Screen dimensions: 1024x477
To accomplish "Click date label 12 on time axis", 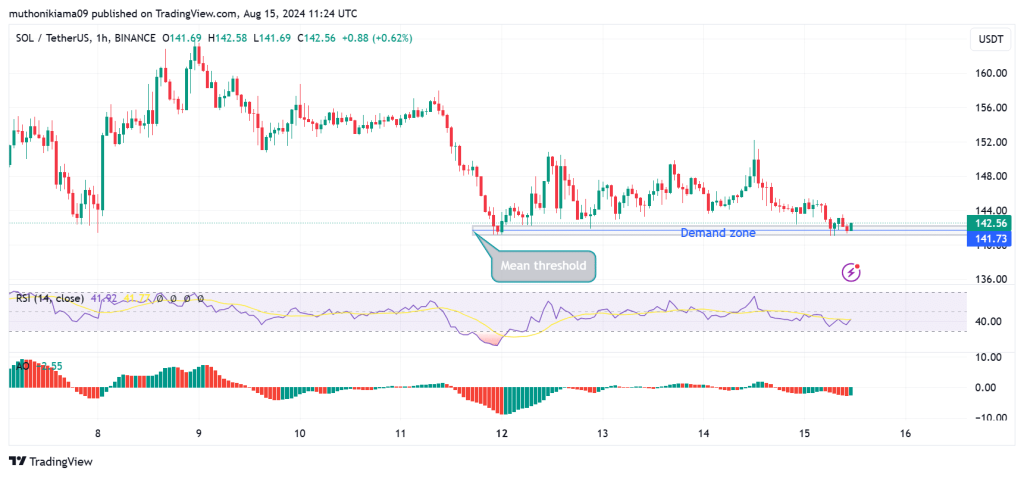I will 502,433.
